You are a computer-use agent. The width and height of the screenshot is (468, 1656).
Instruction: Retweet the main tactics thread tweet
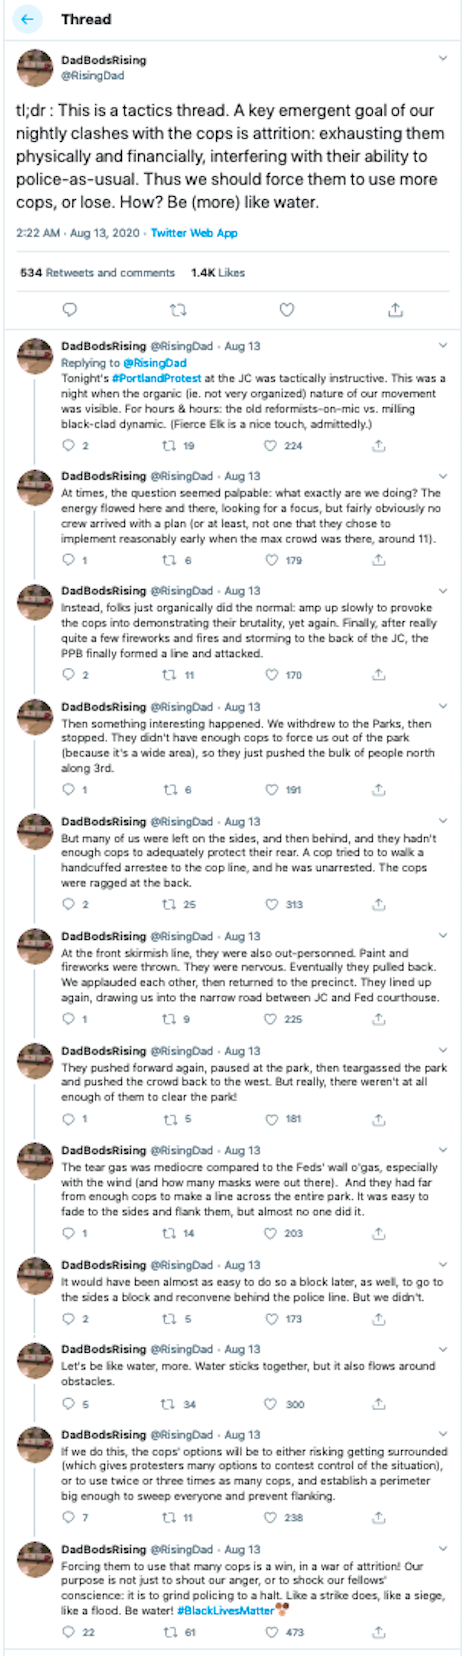coord(178,310)
